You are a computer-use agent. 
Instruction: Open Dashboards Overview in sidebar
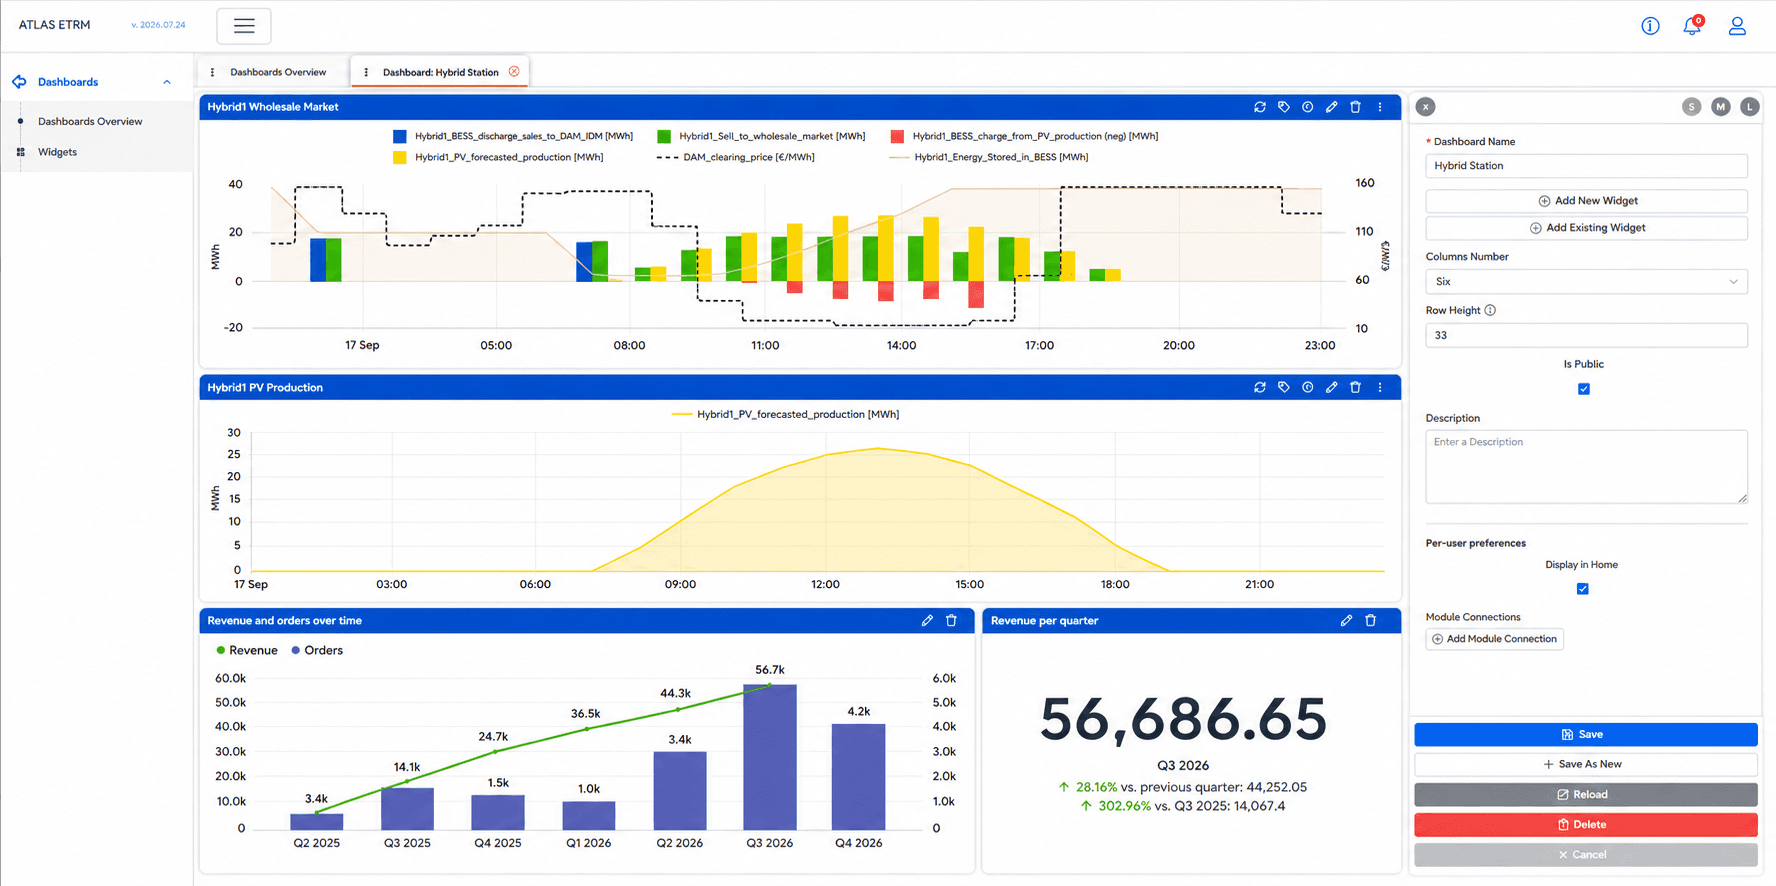[90, 121]
